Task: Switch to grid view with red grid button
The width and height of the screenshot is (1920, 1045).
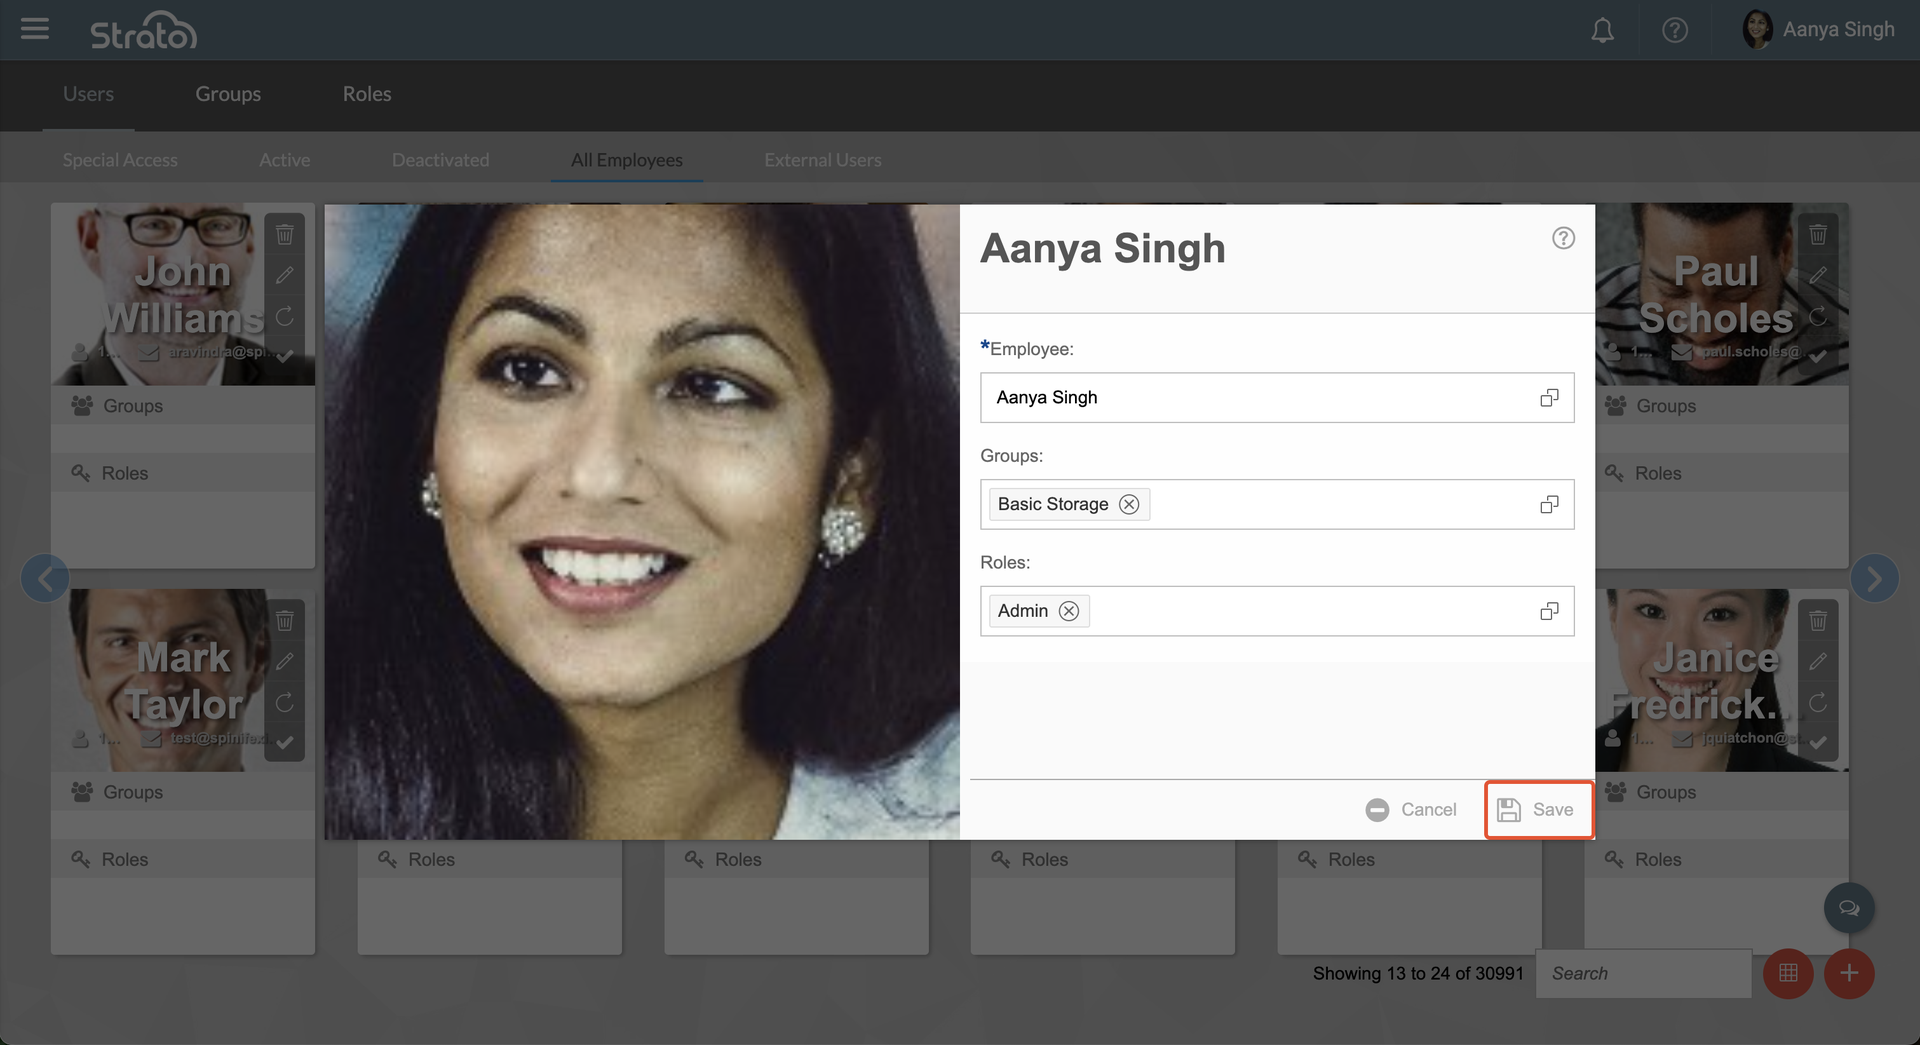Action: (1788, 973)
